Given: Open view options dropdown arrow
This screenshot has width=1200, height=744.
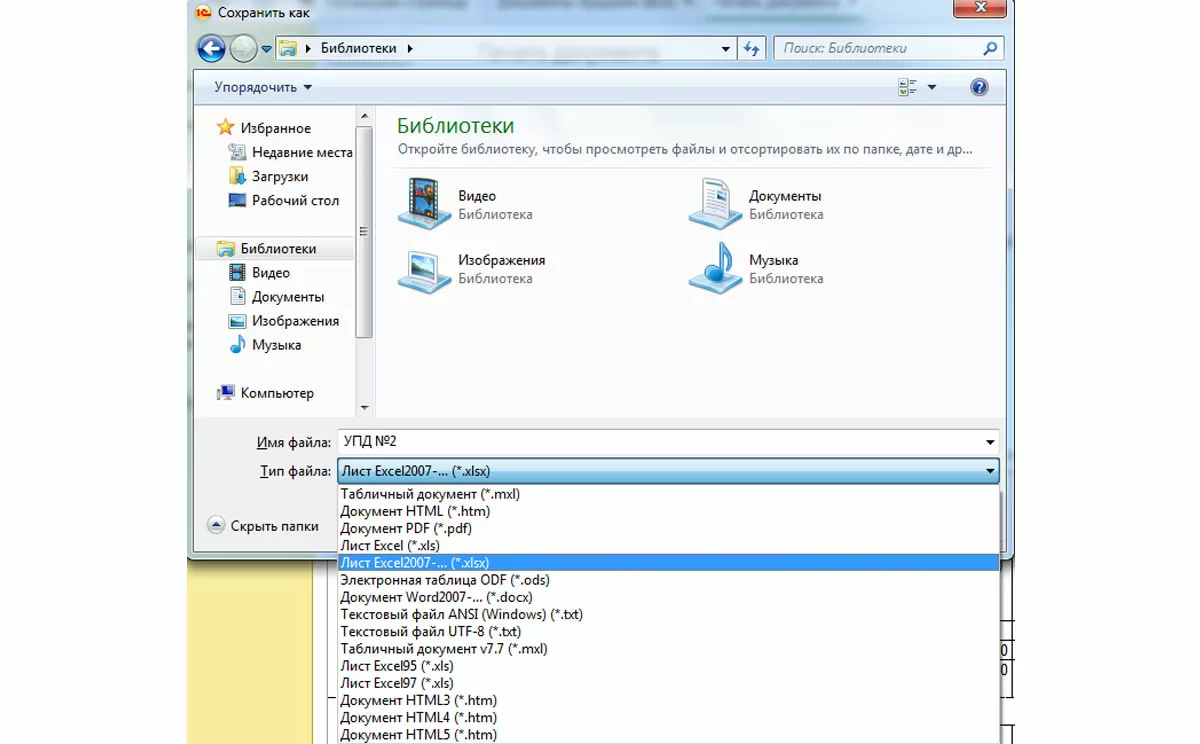Looking at the screenshot, I should (932, 87).
